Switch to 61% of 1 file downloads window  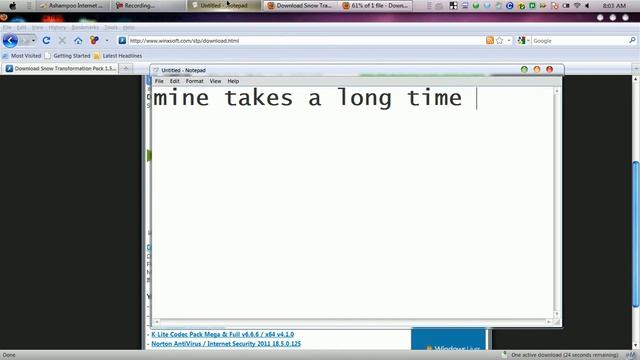tap(376, 6)
